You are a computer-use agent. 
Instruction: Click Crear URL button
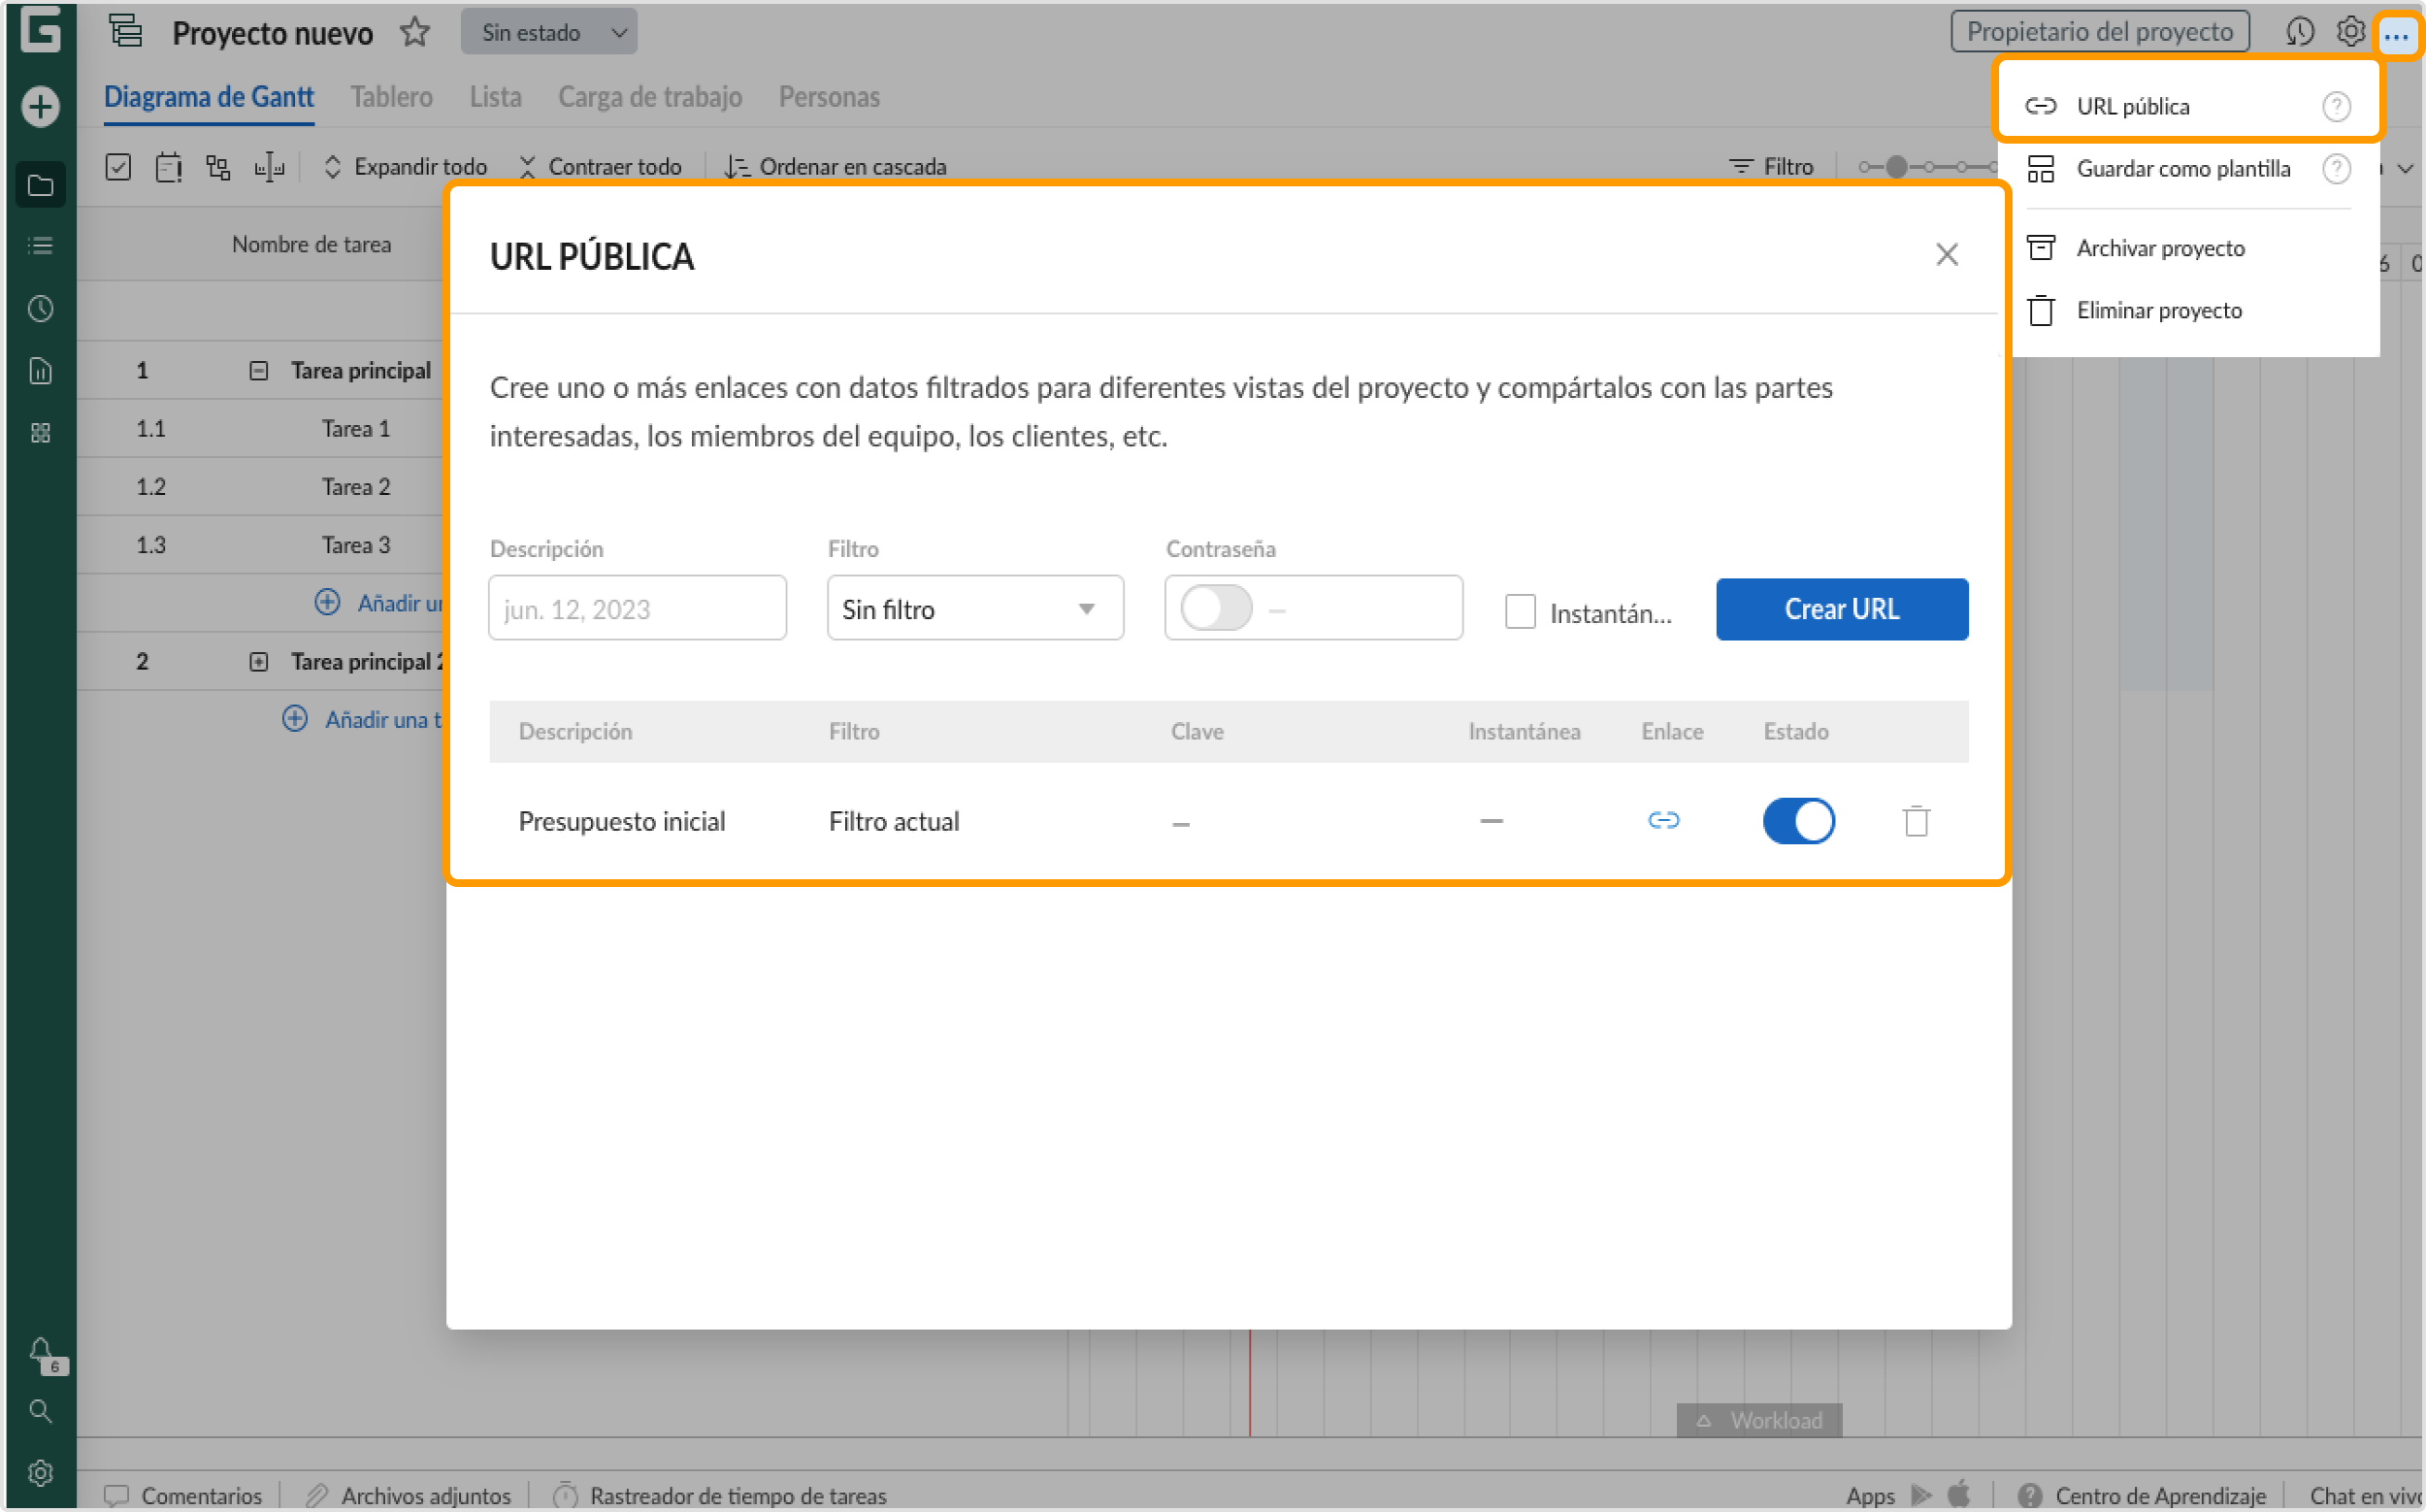pyautogui.click(x=1841, y=609)
